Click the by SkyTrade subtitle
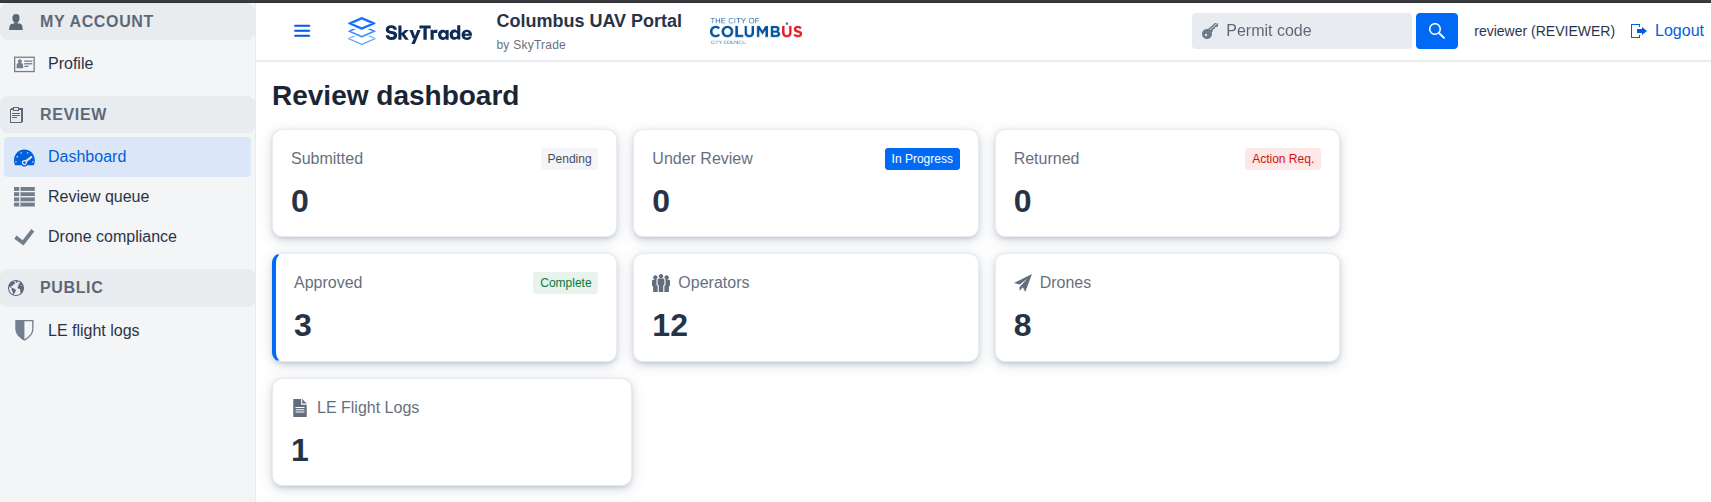The image size is (1711, 502). pyautogui.click(x=531, y=45)
